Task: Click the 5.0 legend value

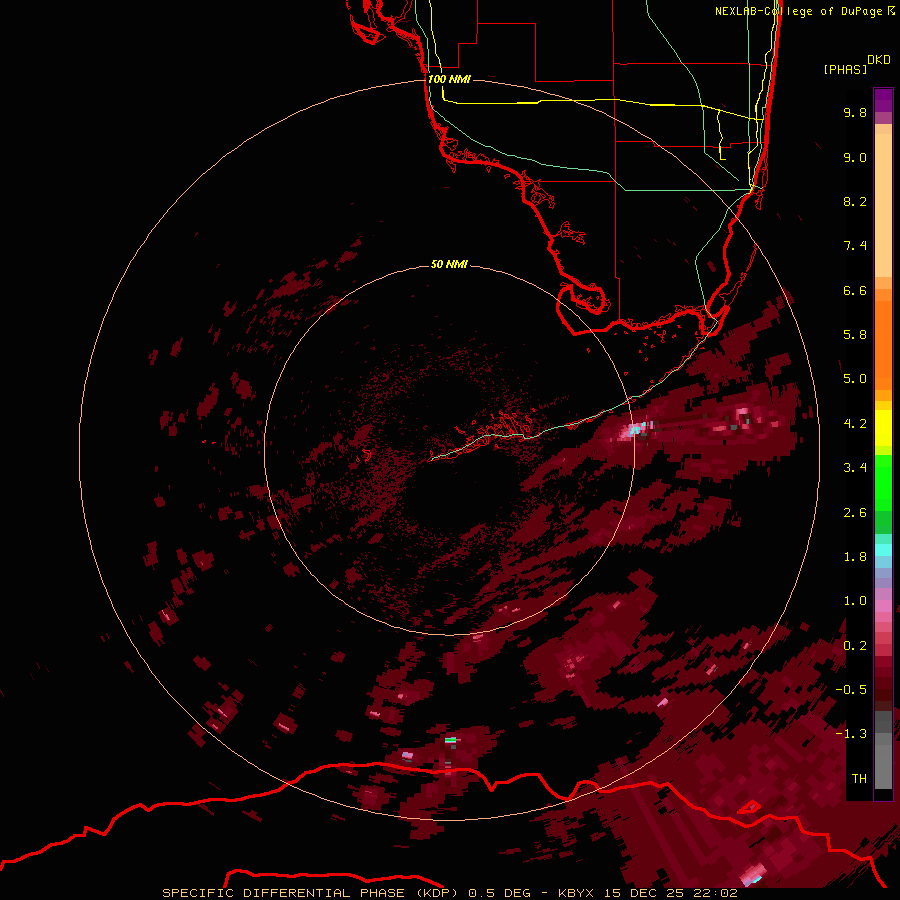Action: pos(855,379)
